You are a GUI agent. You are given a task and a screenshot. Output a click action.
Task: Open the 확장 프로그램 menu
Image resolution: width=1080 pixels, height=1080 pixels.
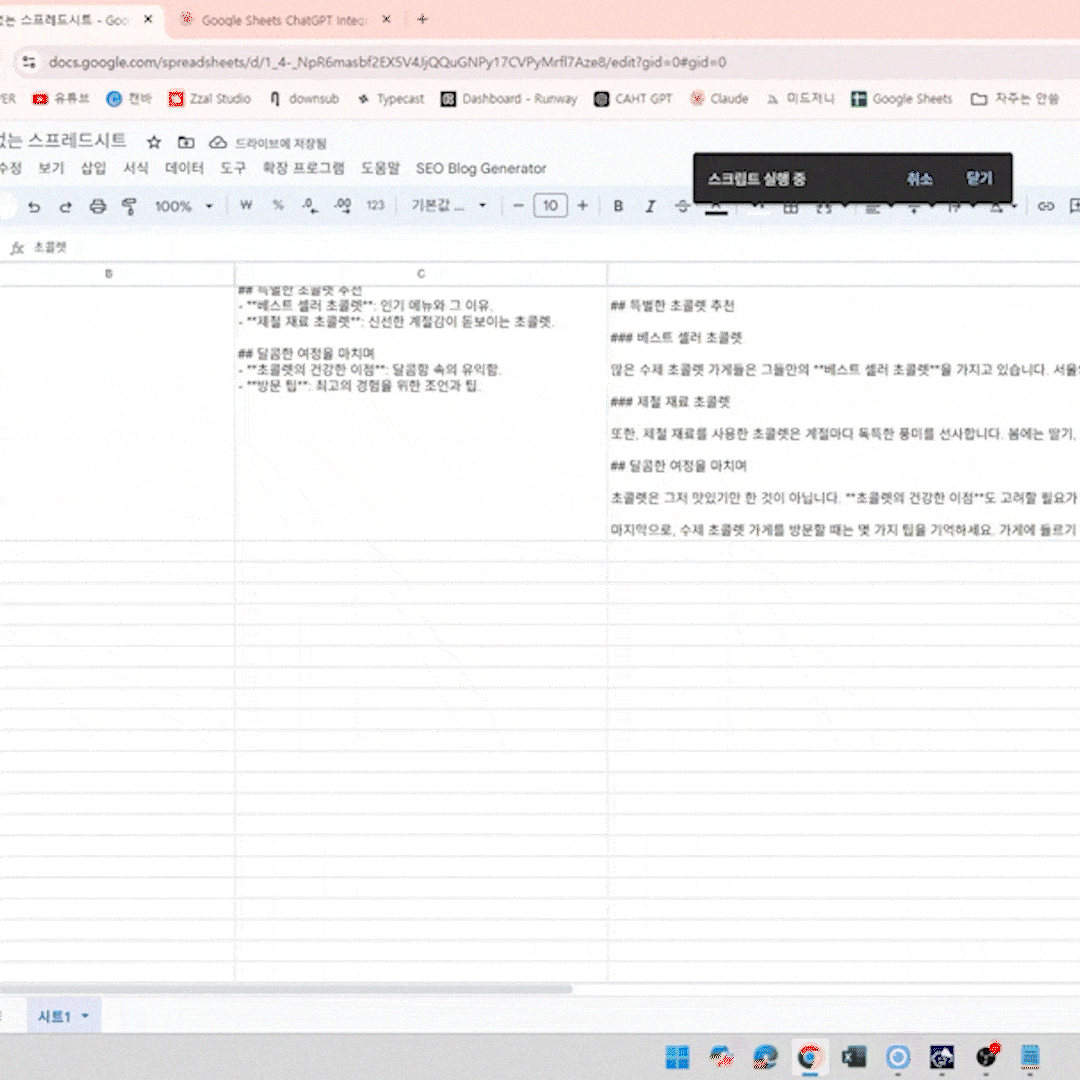point(304,168)
